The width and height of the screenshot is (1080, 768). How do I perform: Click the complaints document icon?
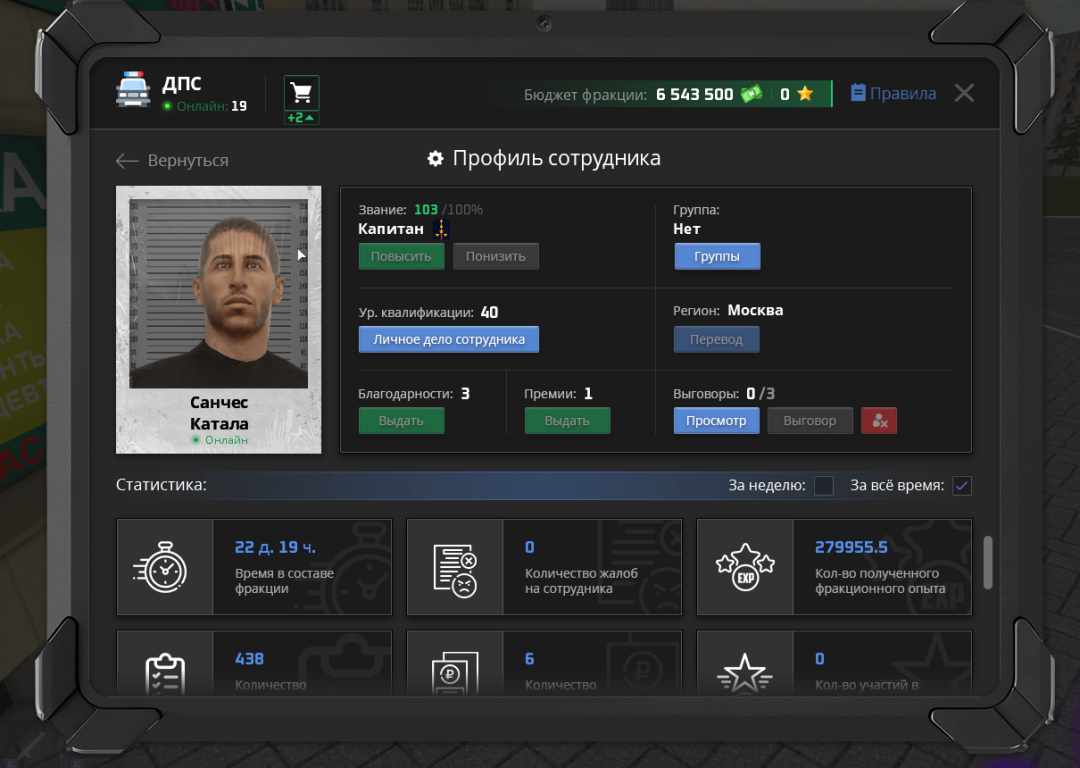pyautogui.click(x=455, y=570)
